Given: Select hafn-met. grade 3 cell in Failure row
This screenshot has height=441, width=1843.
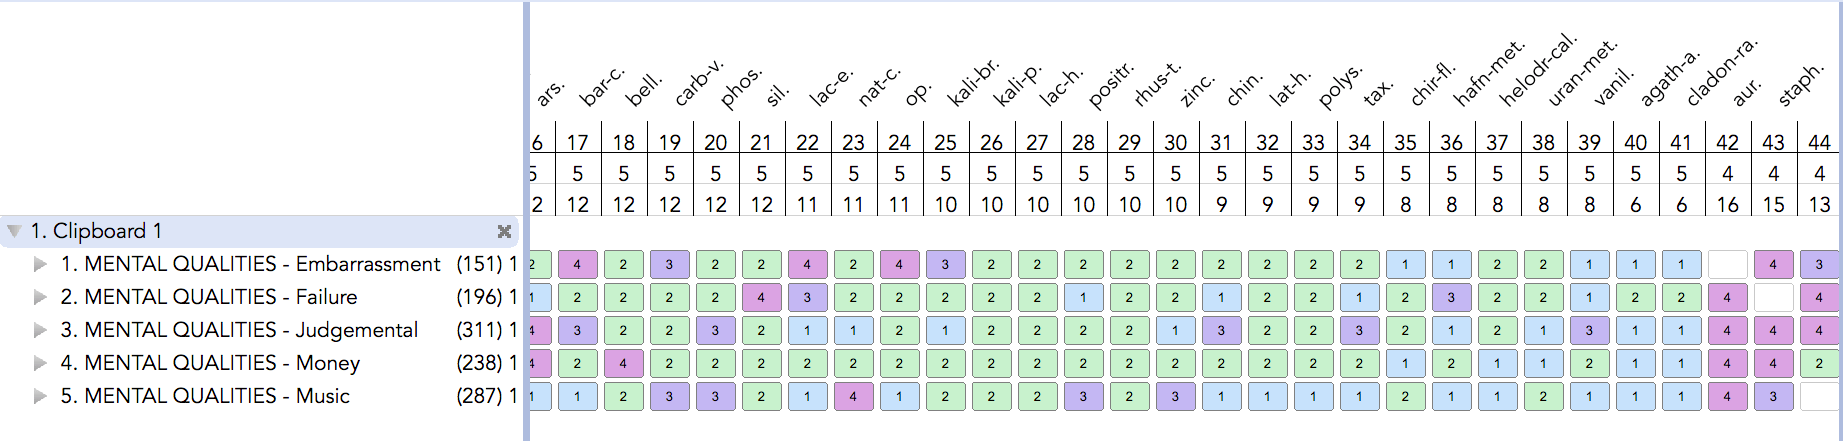Looking at the screenshot, I should [1451, 298].
